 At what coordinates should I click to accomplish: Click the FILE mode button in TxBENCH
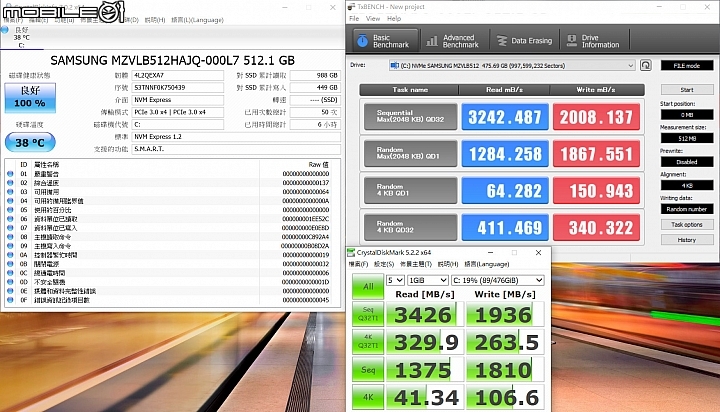687,65
